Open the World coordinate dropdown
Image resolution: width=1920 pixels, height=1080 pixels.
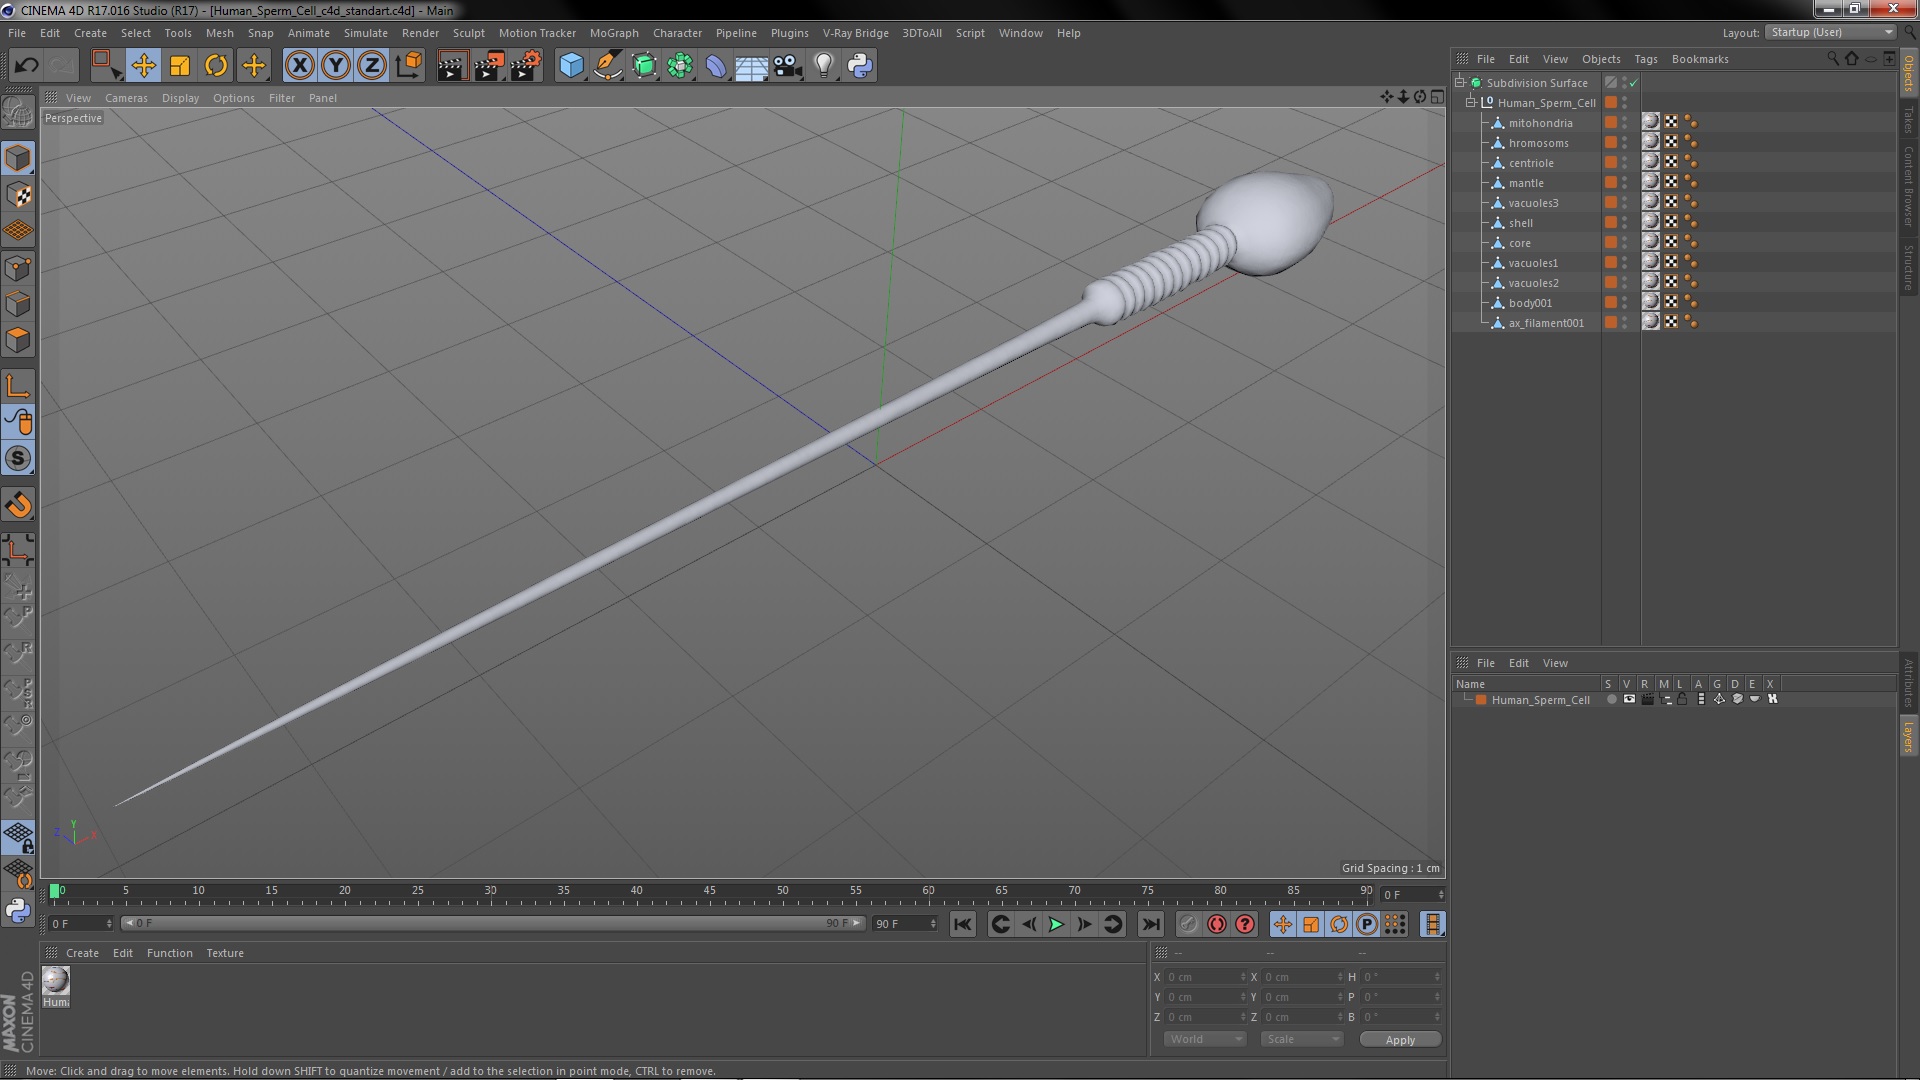tap(1205, 1040)
